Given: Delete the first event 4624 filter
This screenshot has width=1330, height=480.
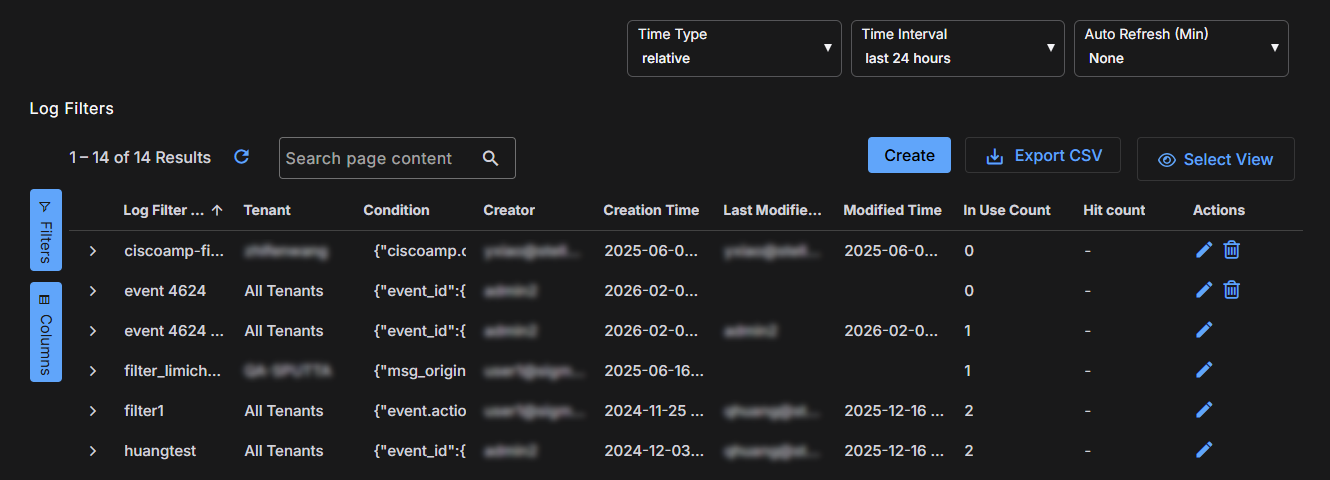Looking at the screenshot, I should click(x=1232, y=290).
